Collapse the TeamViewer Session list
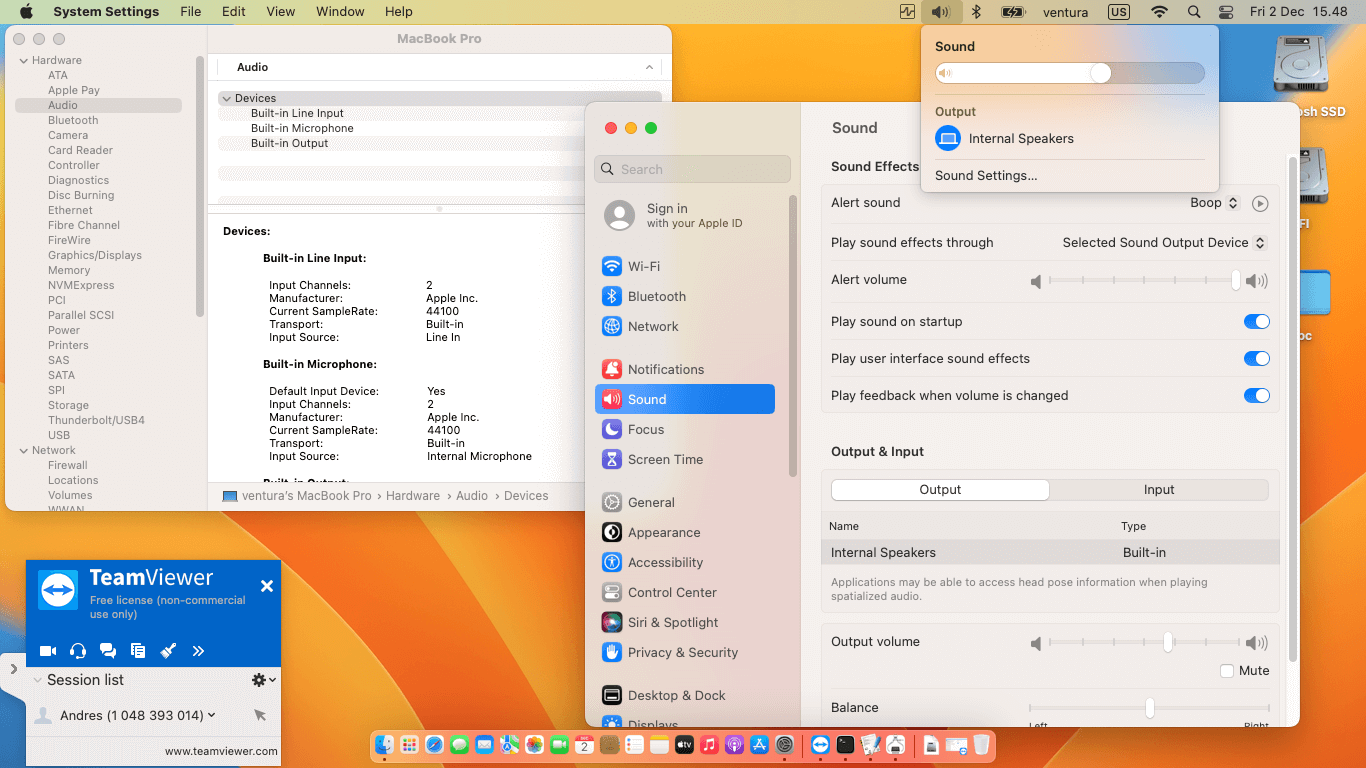The image size is (1366, 768). 38,680
